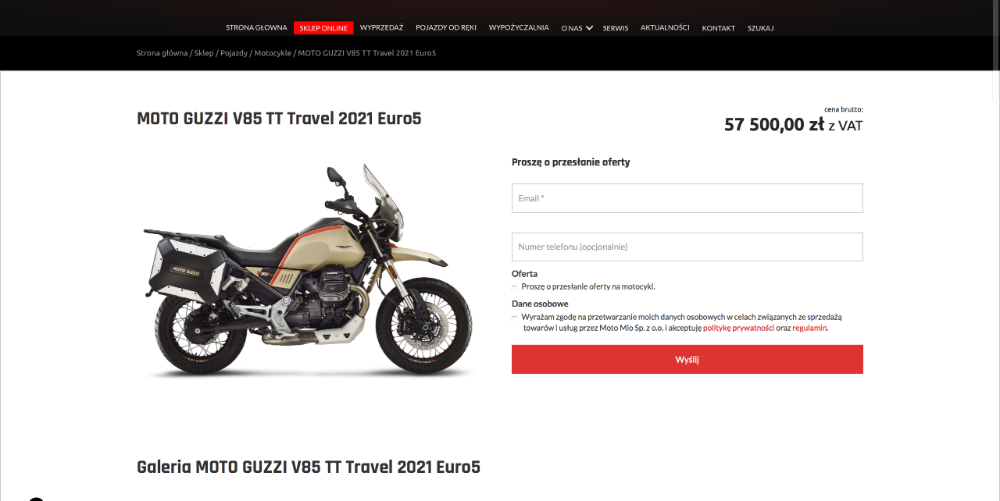The height and width of the screenshot is (501, 1000).
Task: Click the black circle icon at bottom-left
Action: (36, 499)
